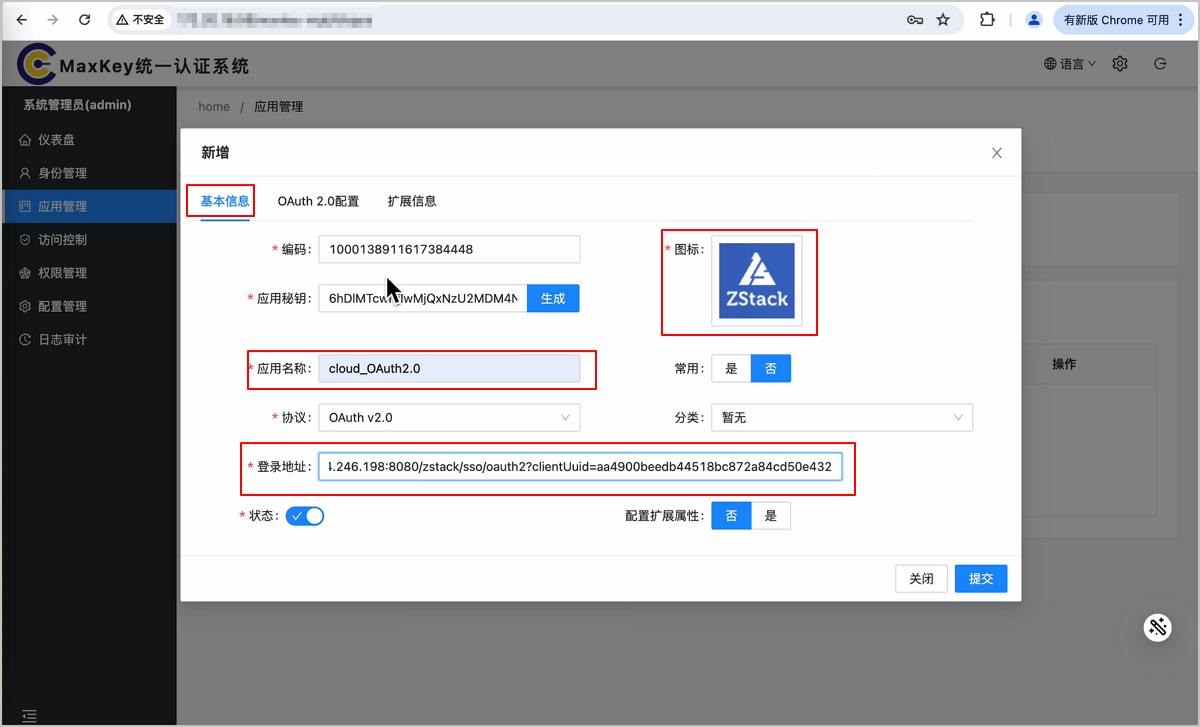
Task: Switch to the OAuth 2.0配置 tab
Action: point(318,201)
